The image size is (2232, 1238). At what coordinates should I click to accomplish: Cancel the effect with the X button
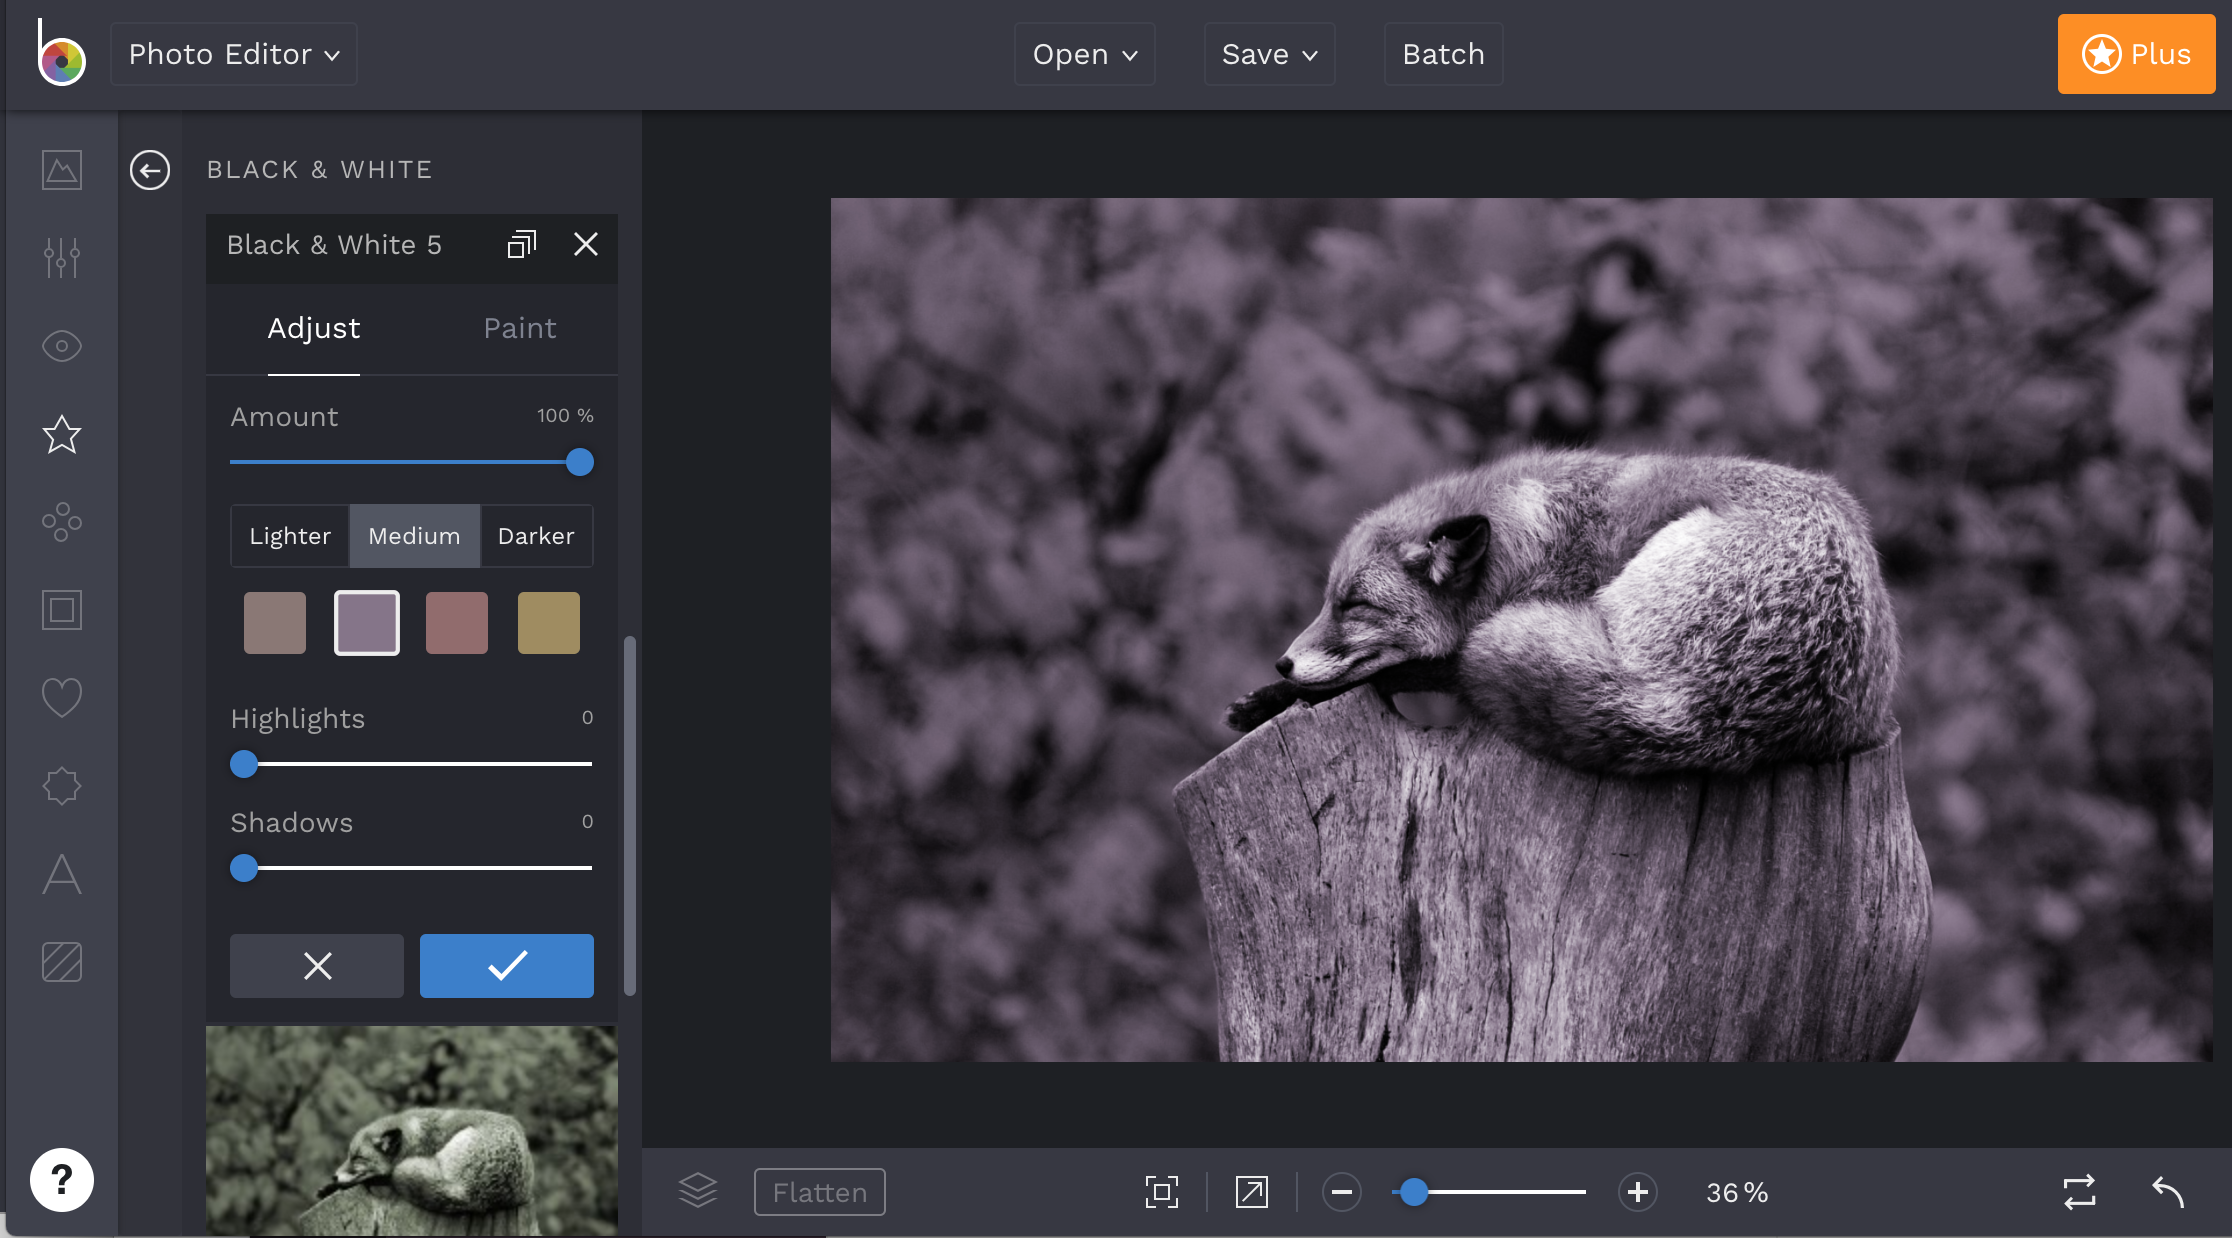coord(317,966)
